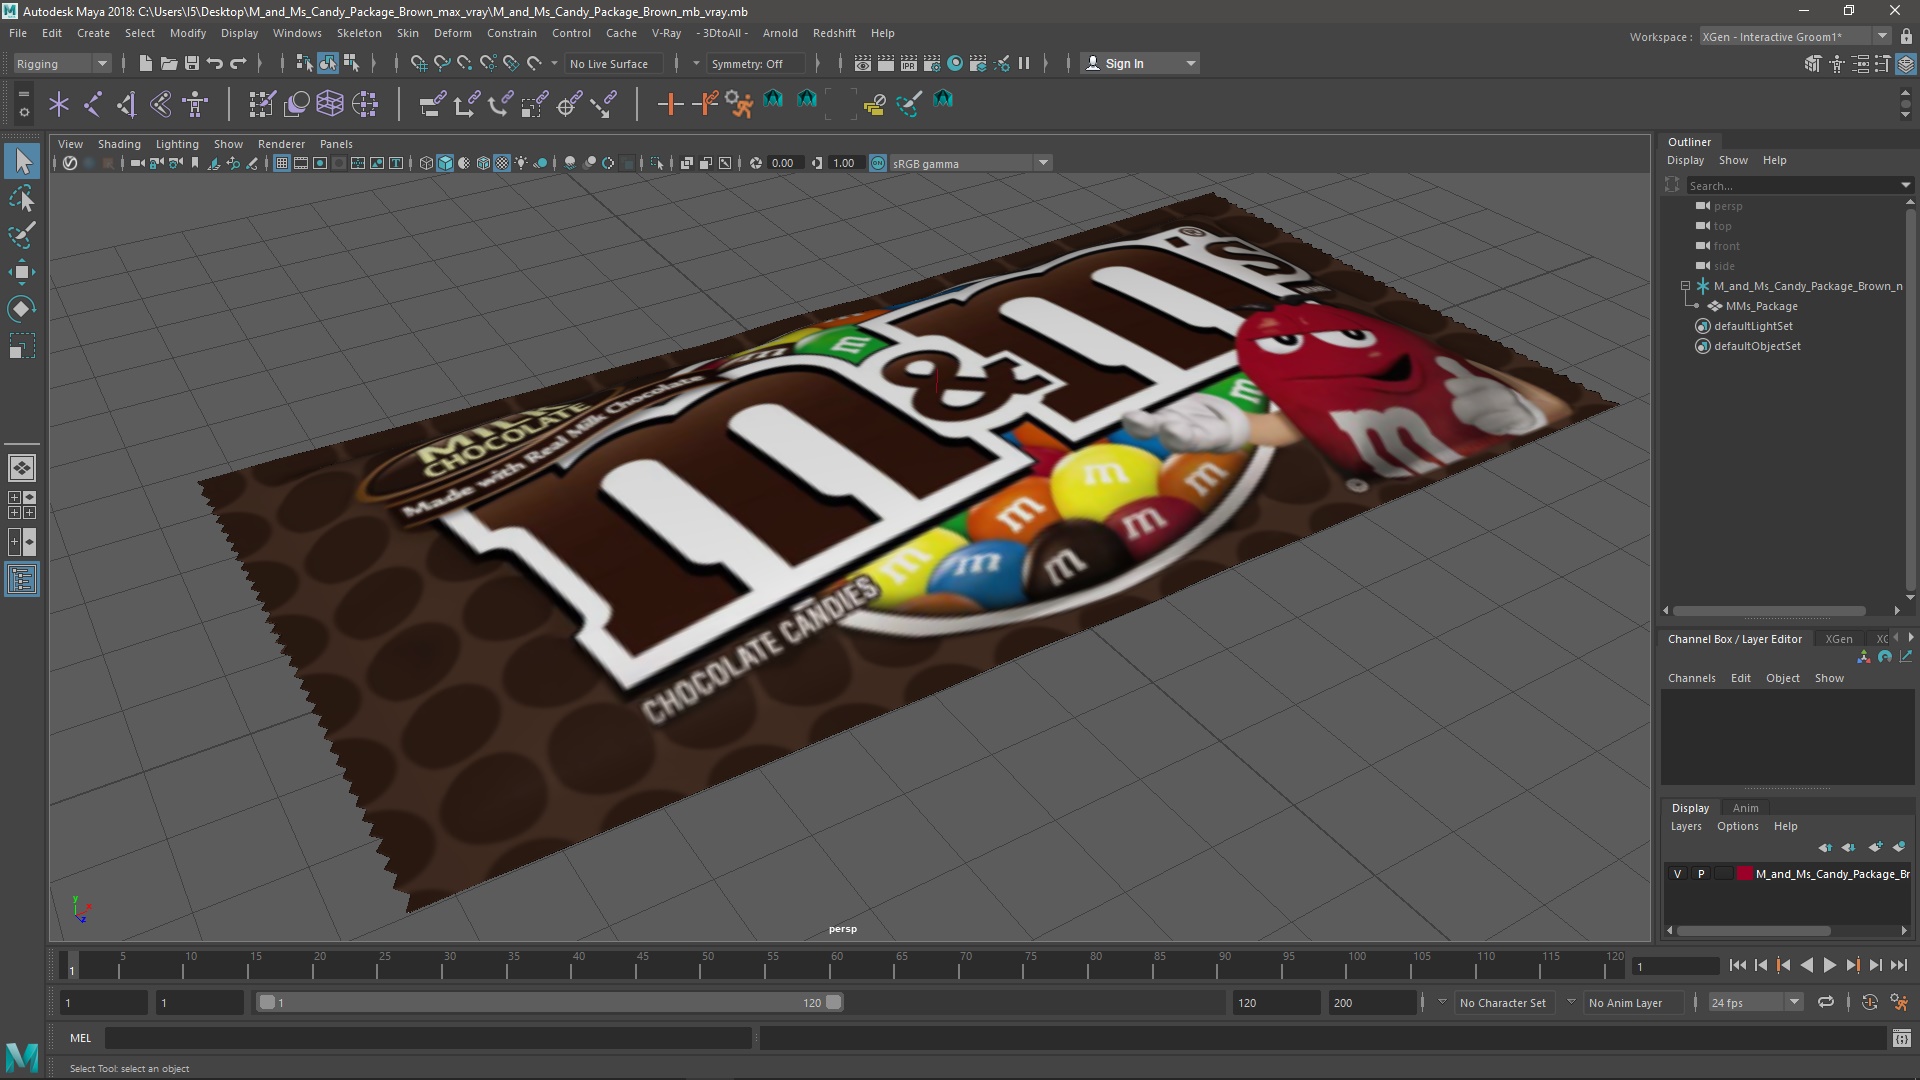Viewport: 1920px width, 1080px height.
Task: Open the Channels menu in Channel Box
Action: tap(1691, 678)
